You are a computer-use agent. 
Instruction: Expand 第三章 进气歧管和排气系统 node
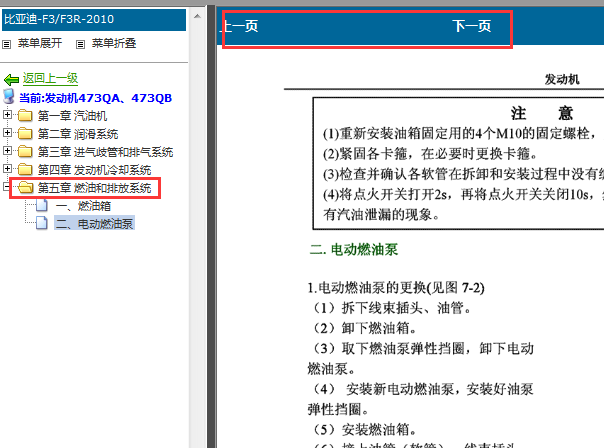click(x=7, y=150)
